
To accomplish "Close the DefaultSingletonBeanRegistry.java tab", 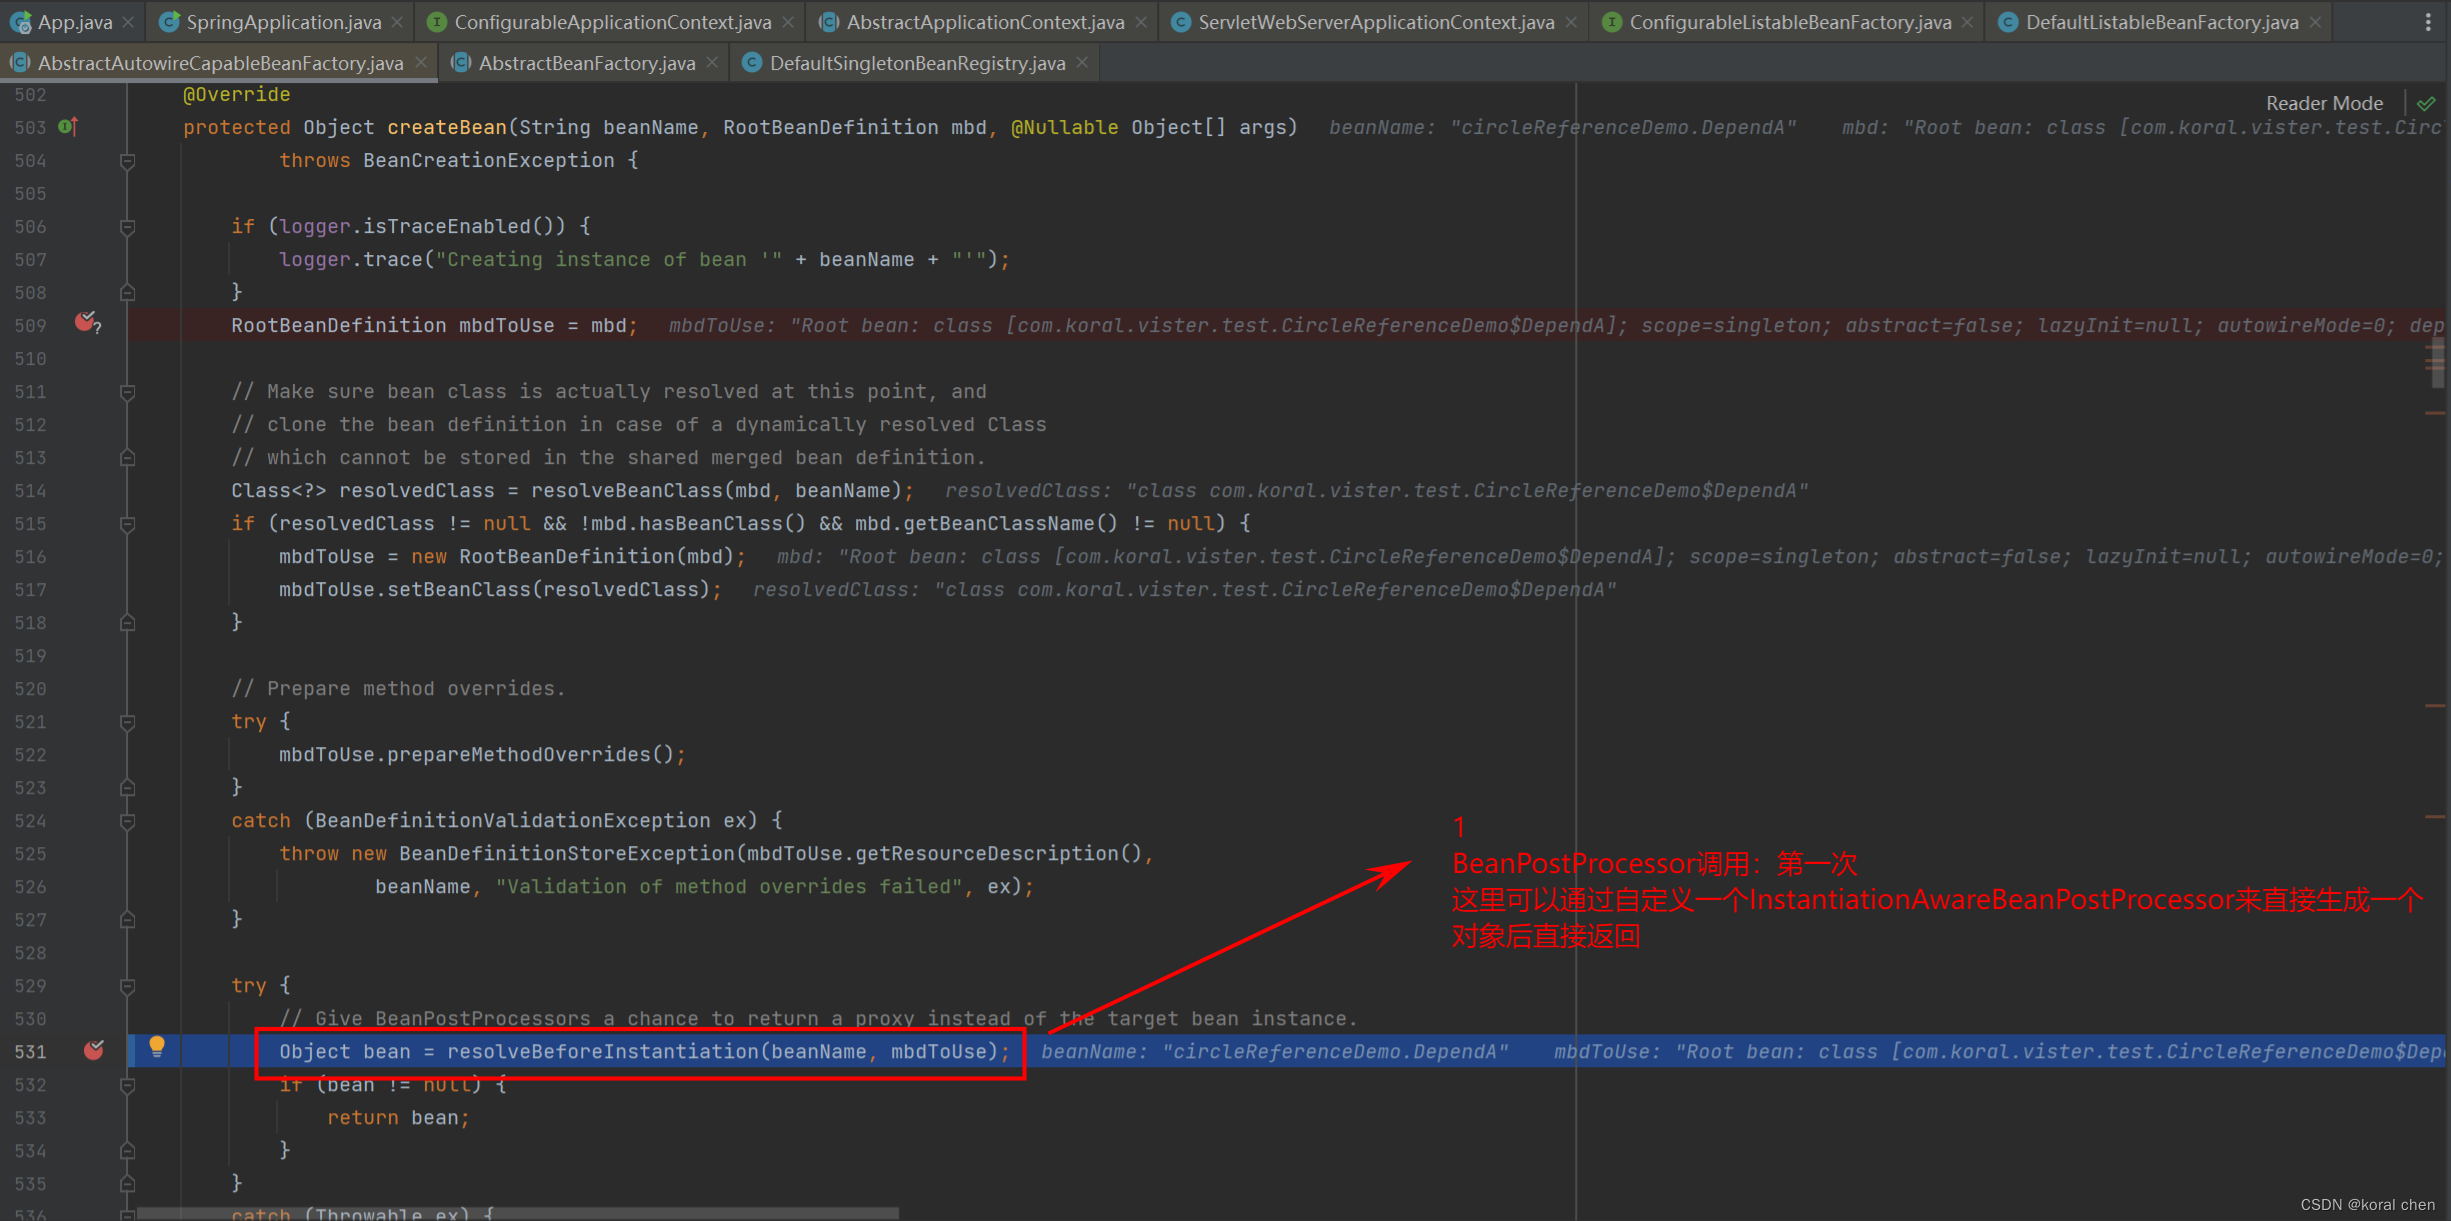I will (x=1082, y=63).
